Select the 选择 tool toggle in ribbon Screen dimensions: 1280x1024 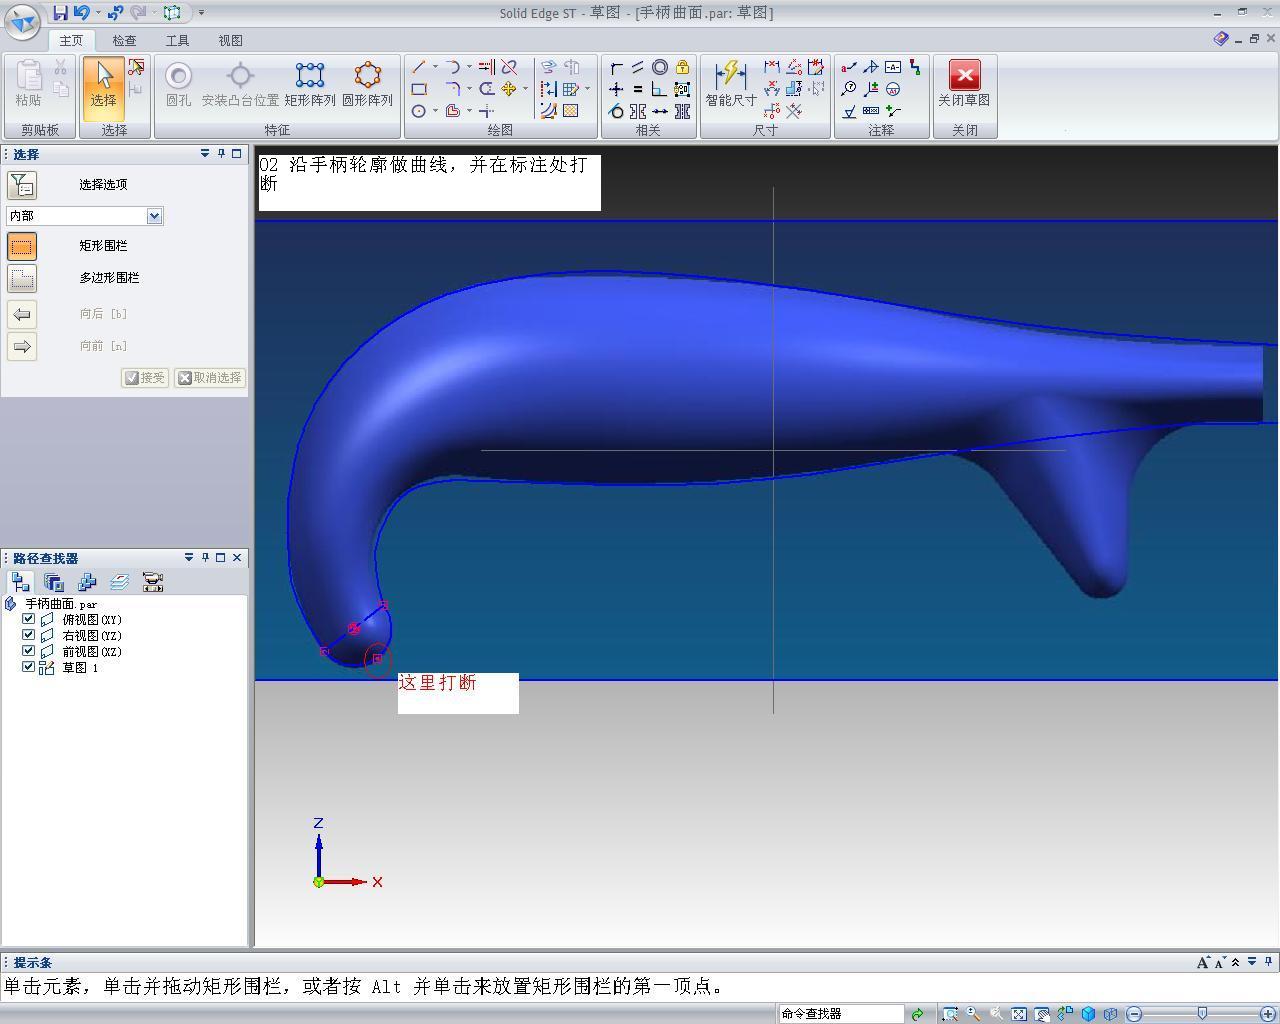[x=104, y=88]
